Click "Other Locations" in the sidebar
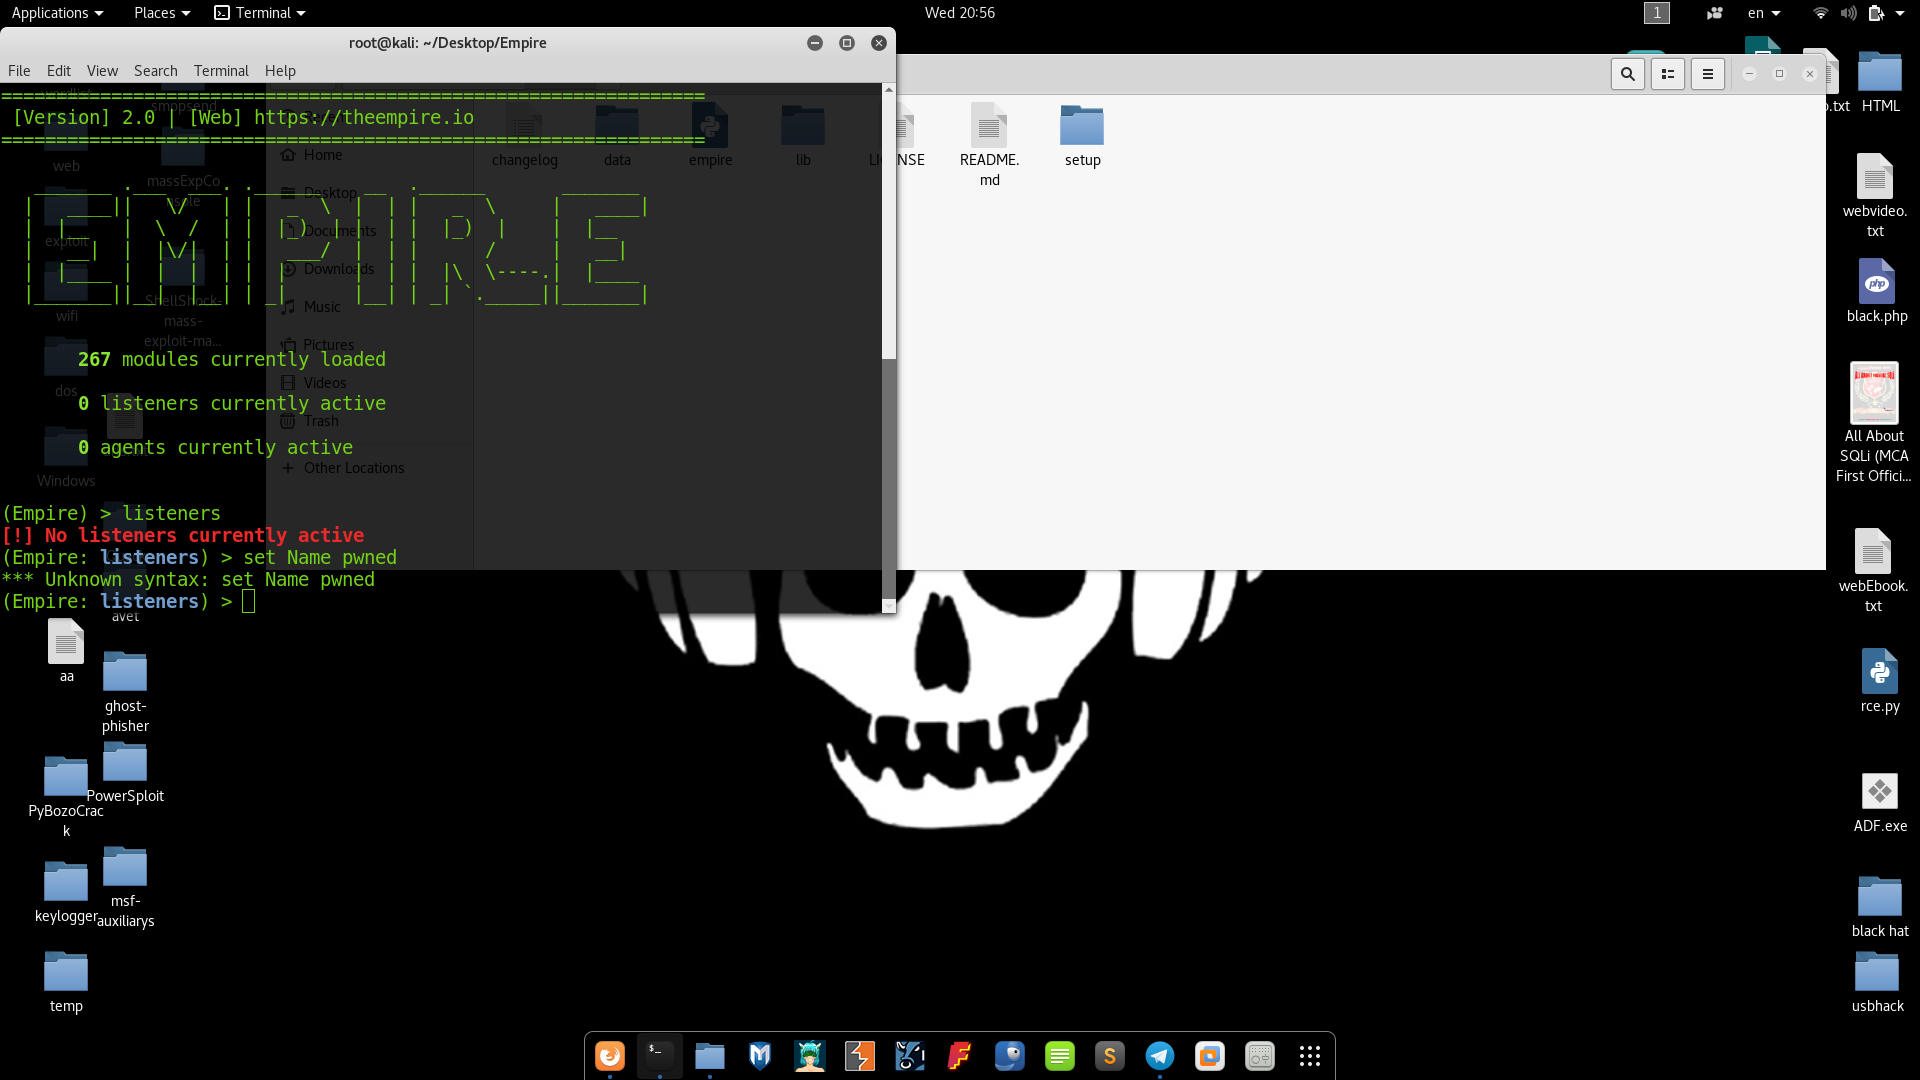Image resolution: width=1920 pixels, height=1080 pixels. pyautogui.click(x=352, y=467)
